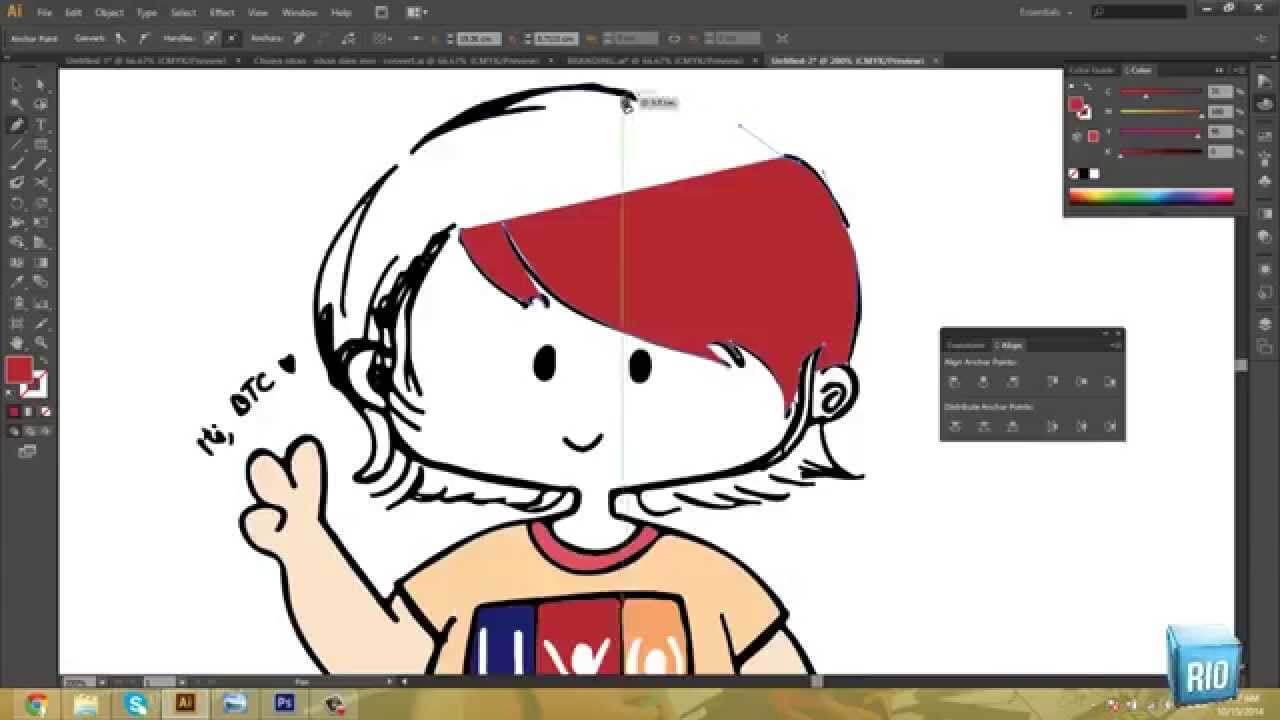Screen dimensions: 1280x720
Task: Select the Hand tool
Action: point(17,342)
